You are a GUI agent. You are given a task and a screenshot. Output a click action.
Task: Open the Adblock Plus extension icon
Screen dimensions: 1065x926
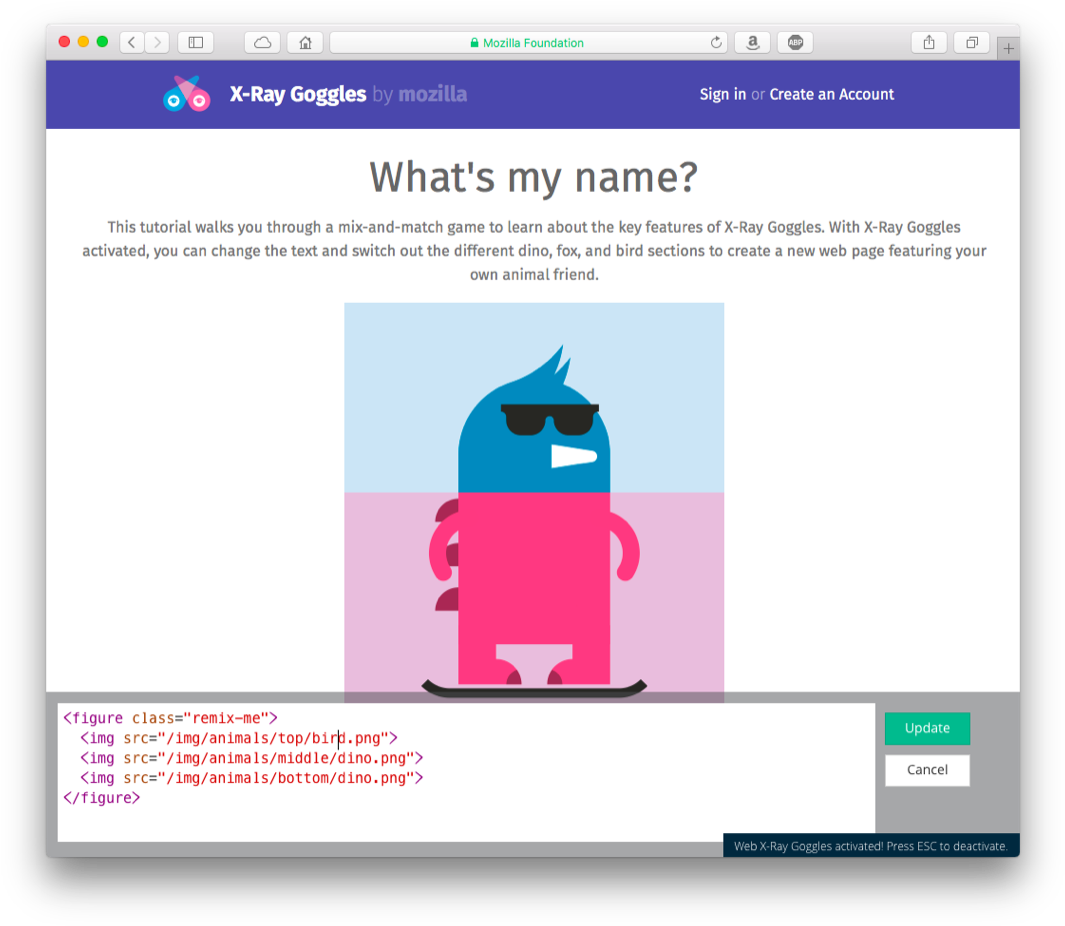pyautogui.click(x=795, y=42)
